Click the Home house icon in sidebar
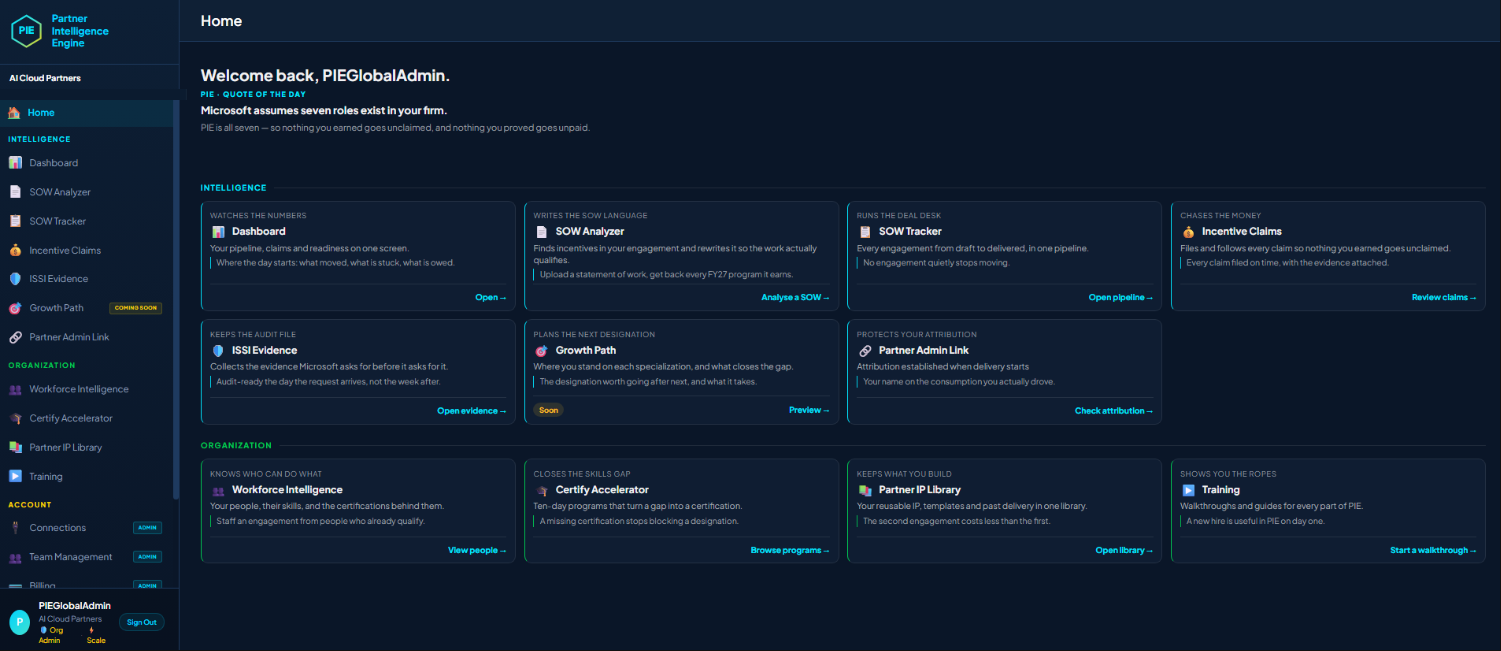 [x=14, y=113]
